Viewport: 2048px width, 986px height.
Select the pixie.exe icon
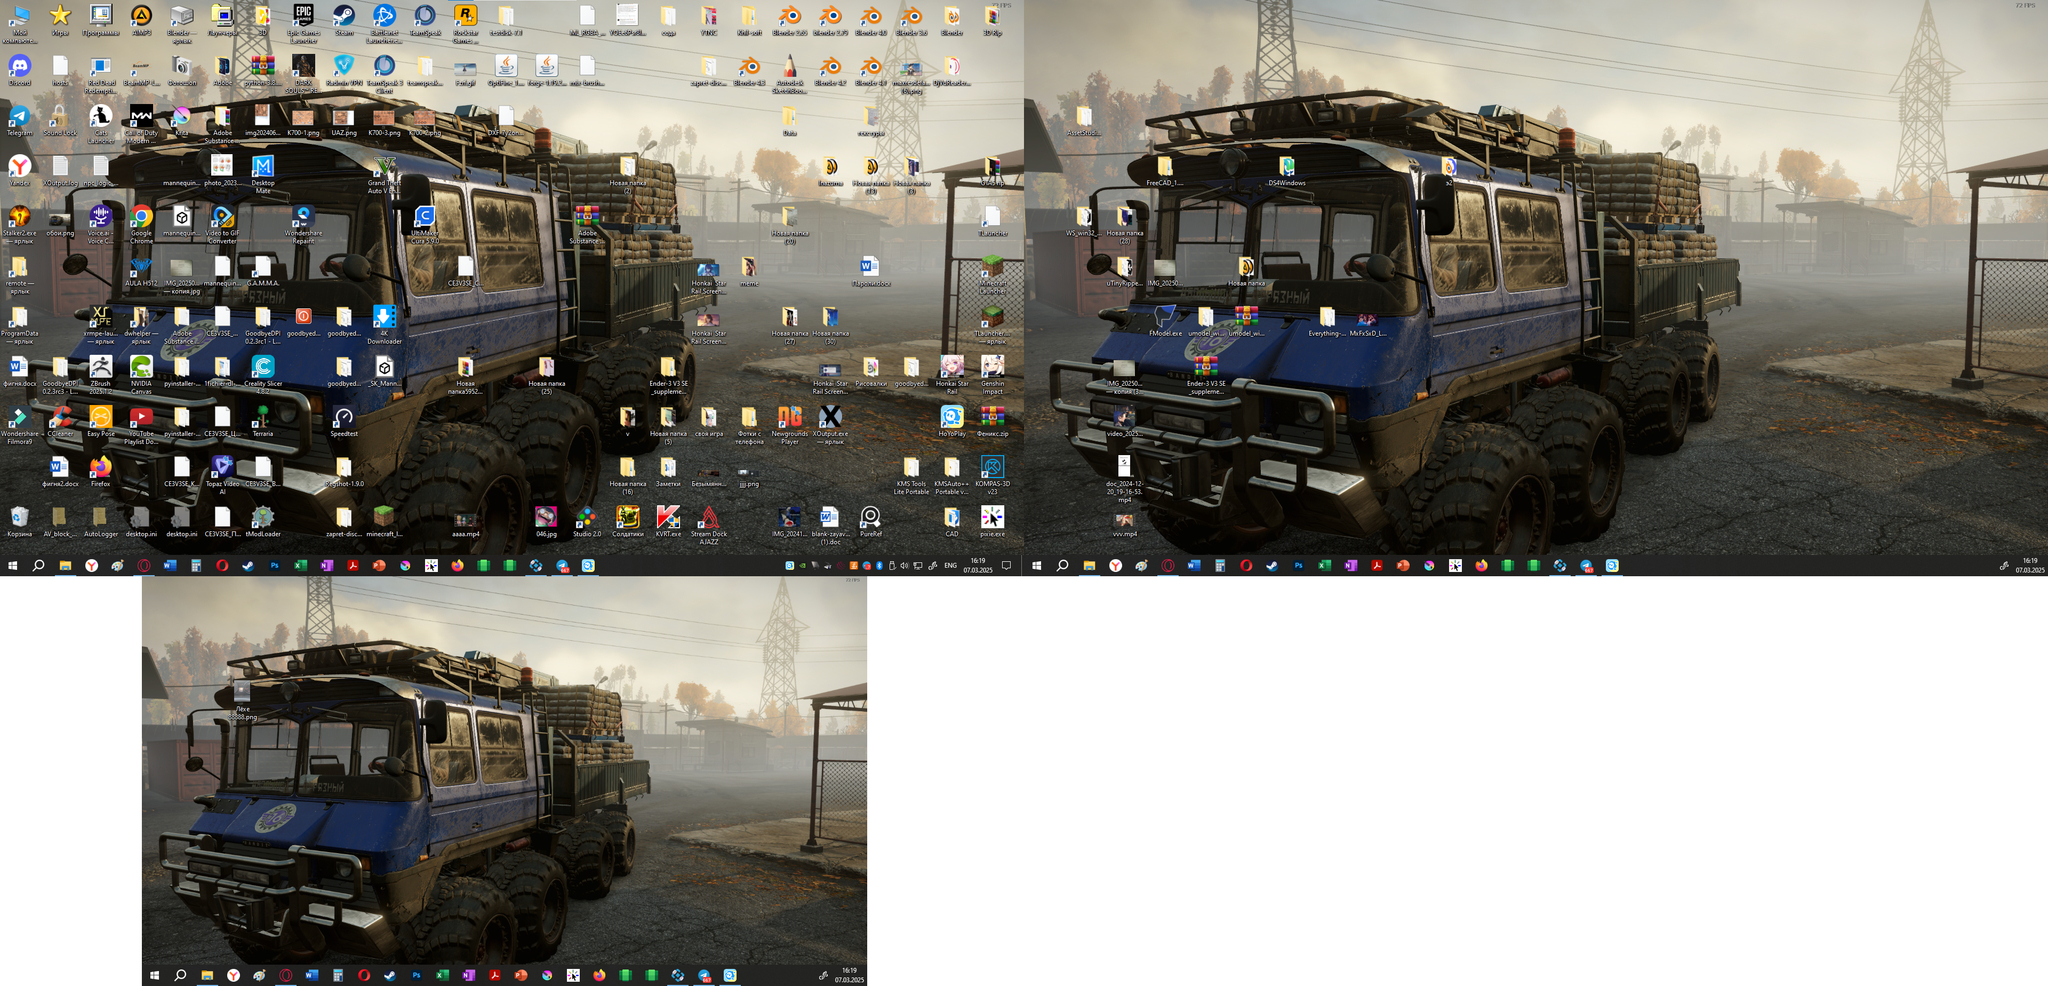(x=992, y=522)
